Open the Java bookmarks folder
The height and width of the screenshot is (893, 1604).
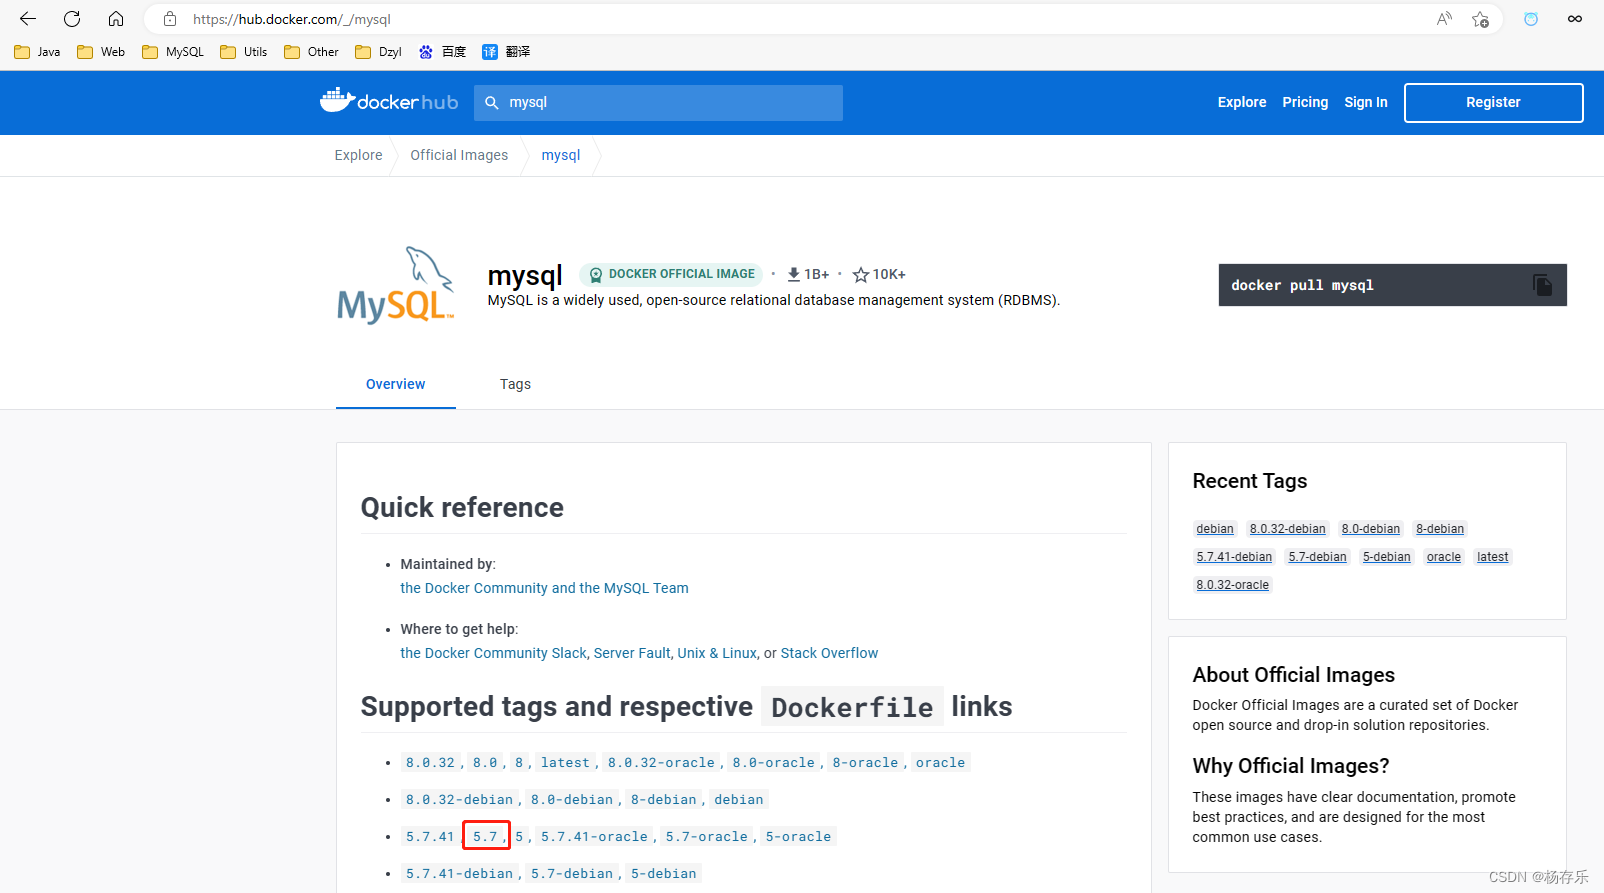click(37, 52)
